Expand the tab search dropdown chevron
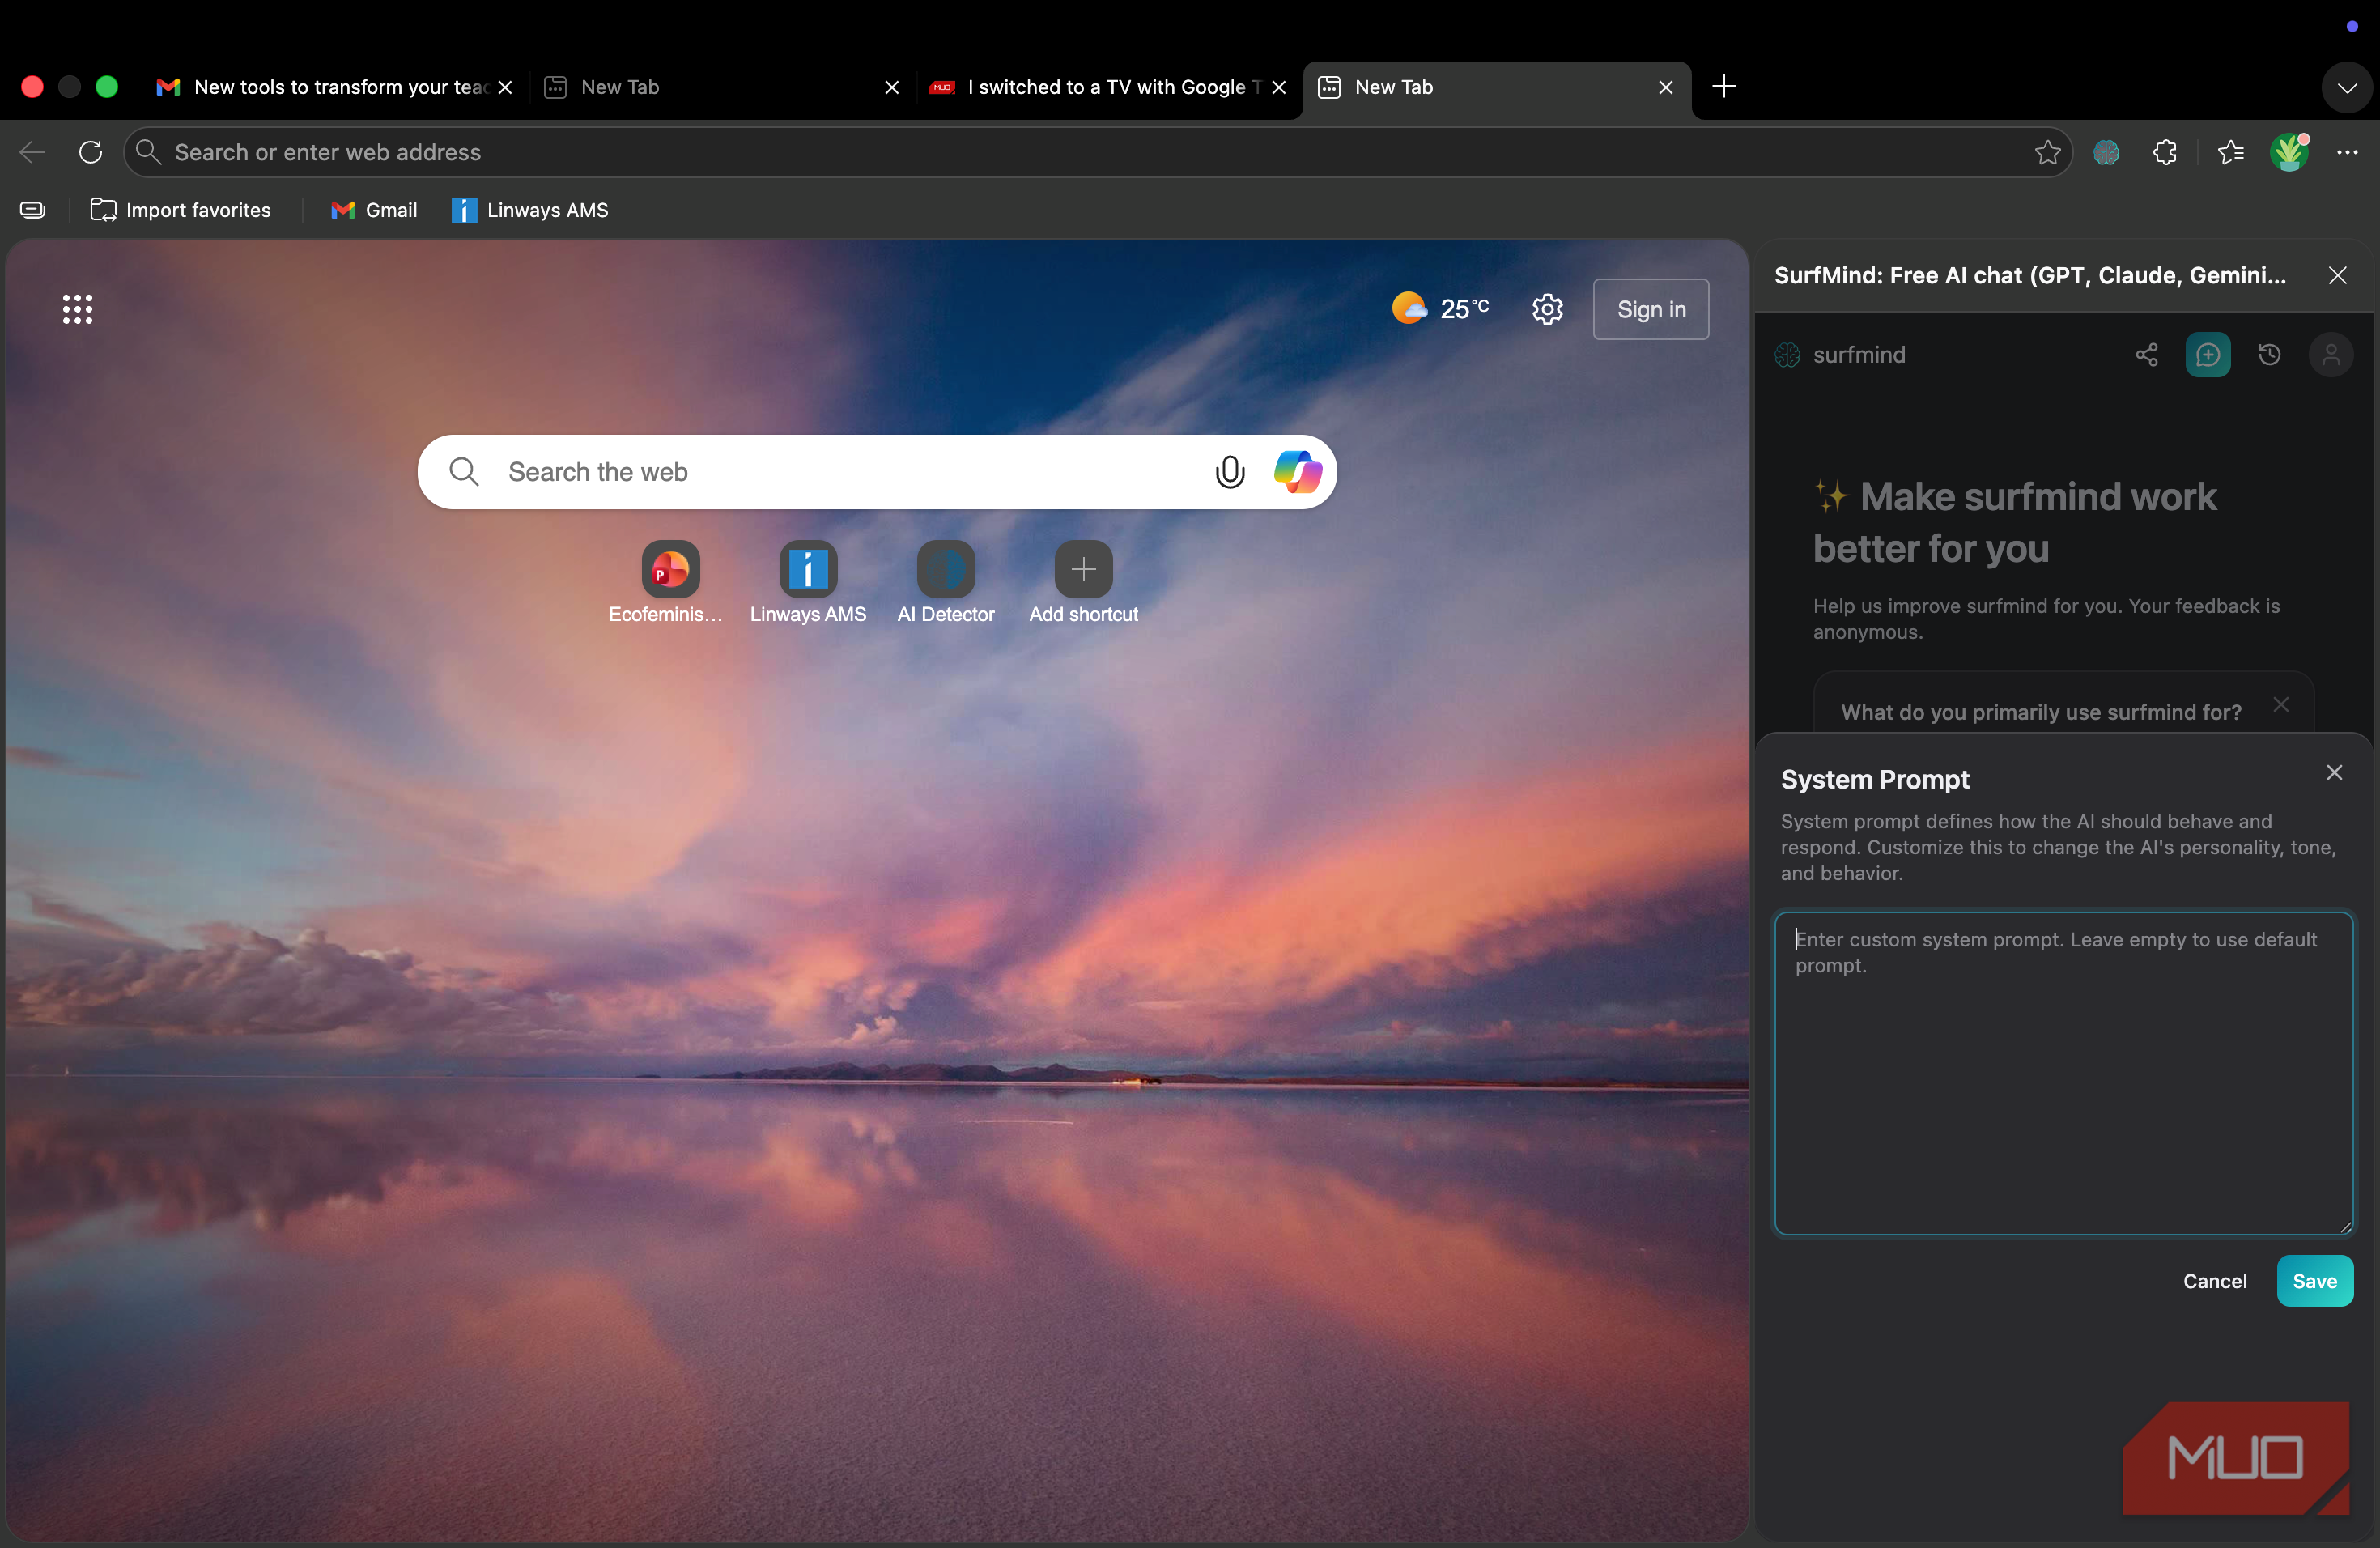The image size is (2380, 1548). [x=2346, y=87]
